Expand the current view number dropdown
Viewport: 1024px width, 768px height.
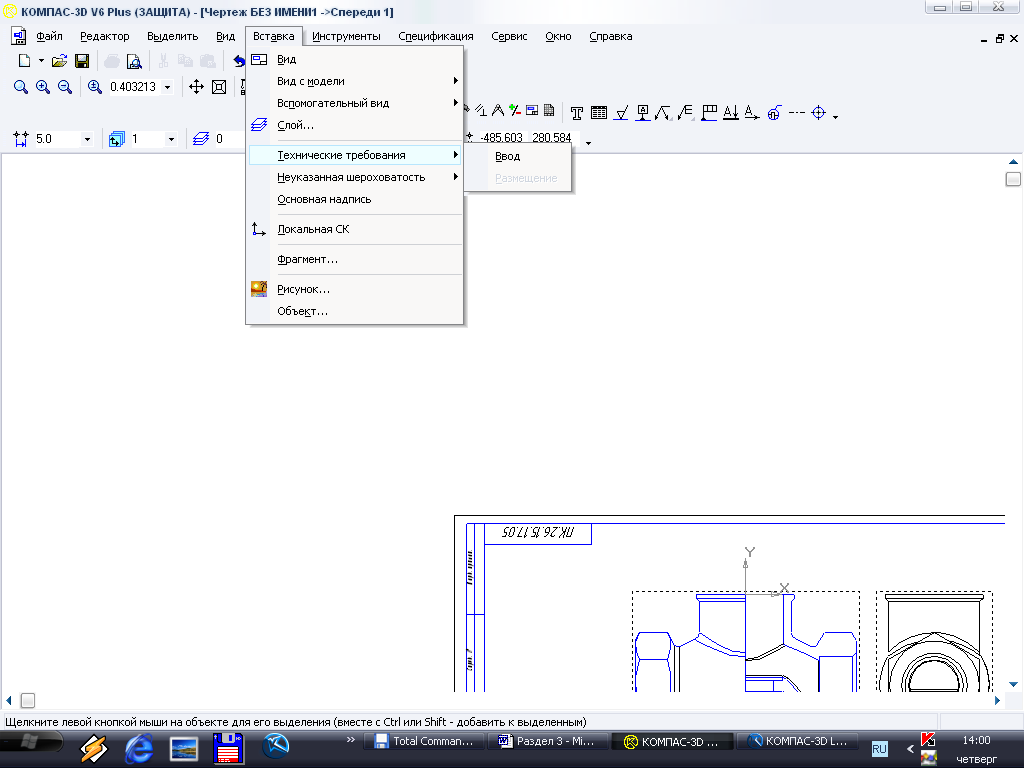pos(171,139)
